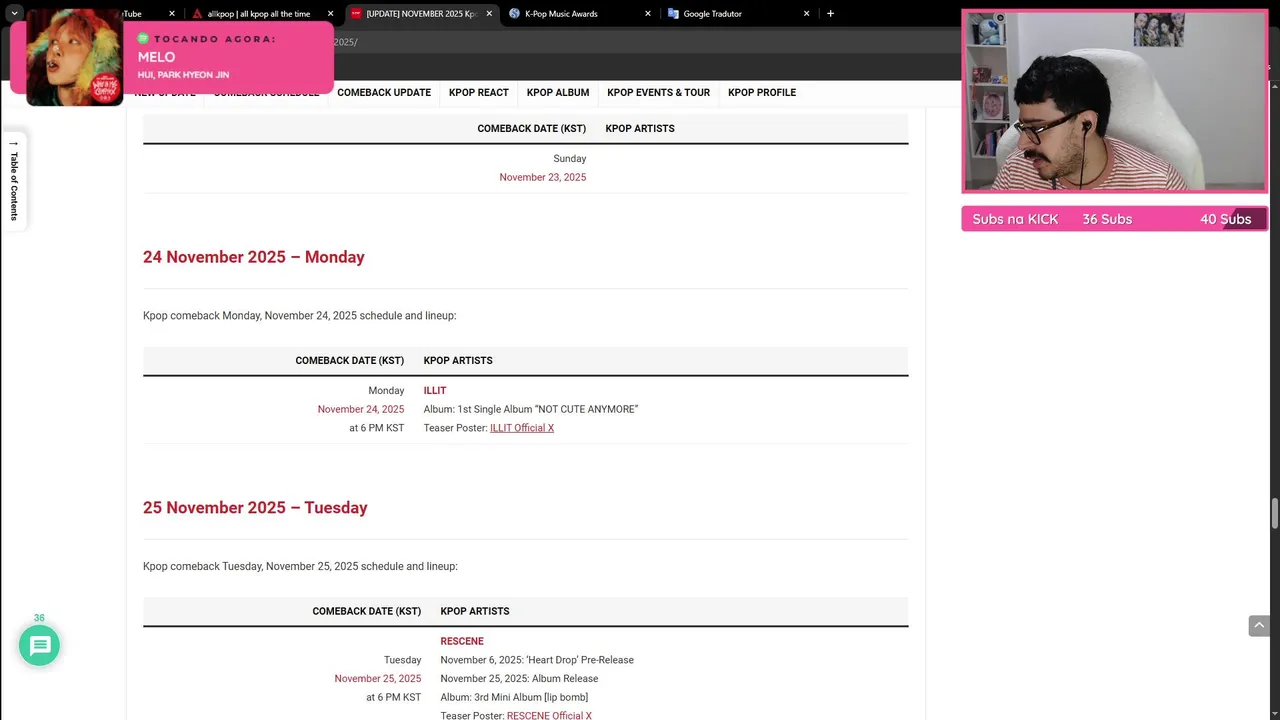Click the Subs na KICK progress bar

point(1115,219)
